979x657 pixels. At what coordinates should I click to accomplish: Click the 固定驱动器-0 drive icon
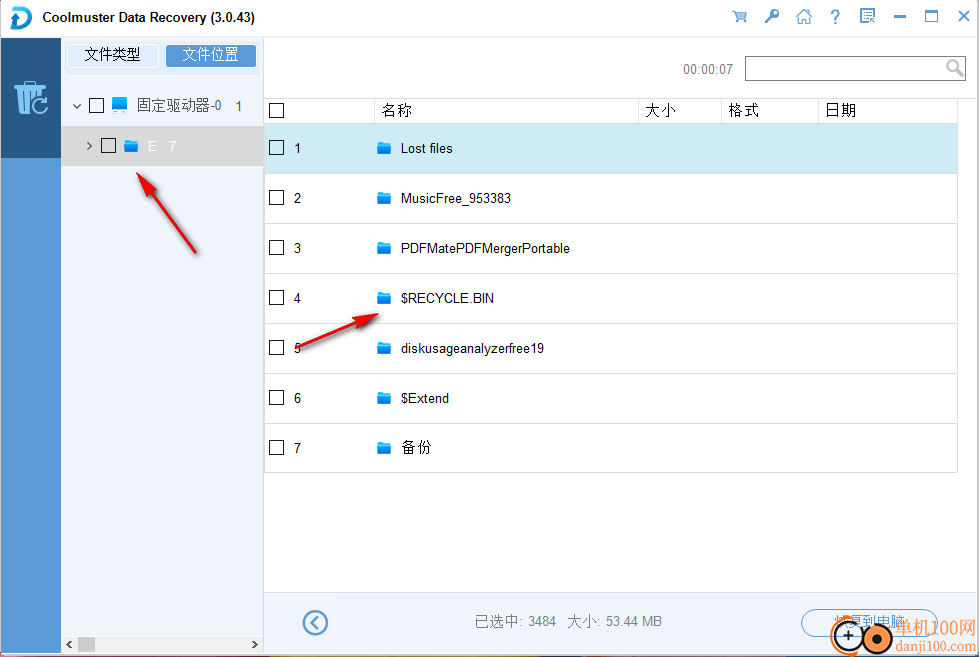coord(119,105)
